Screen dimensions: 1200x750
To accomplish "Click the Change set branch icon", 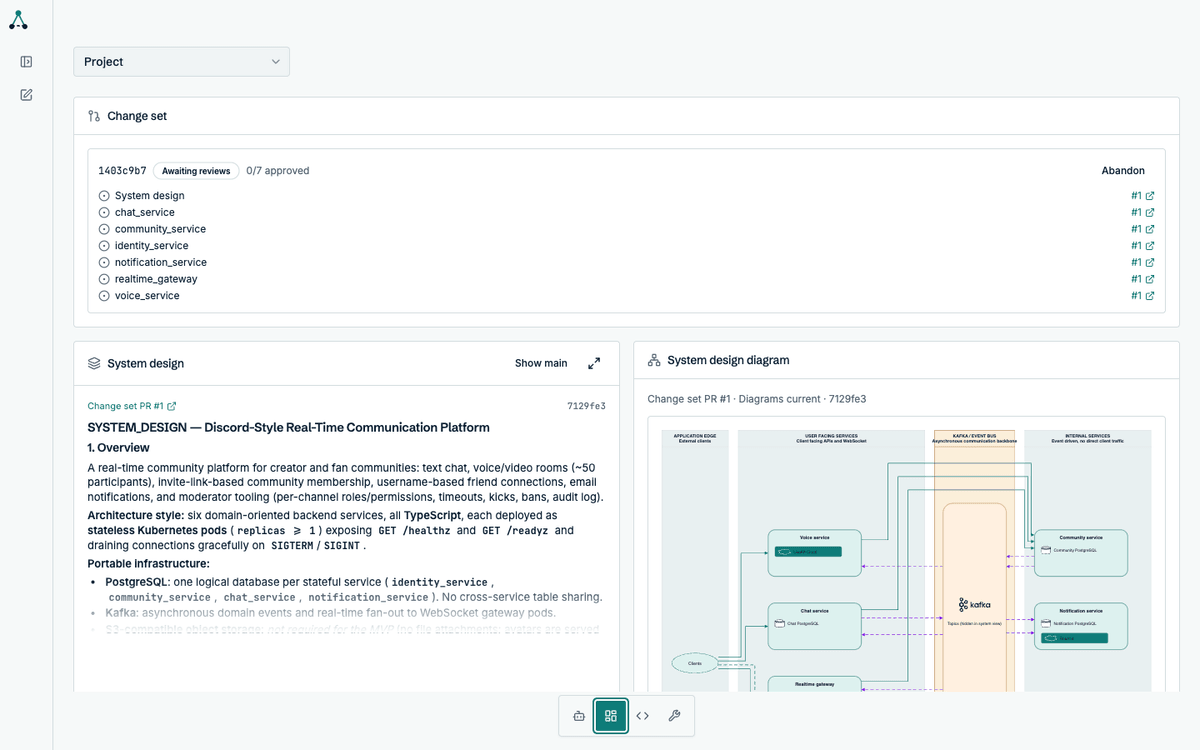I will click(94, 116).
